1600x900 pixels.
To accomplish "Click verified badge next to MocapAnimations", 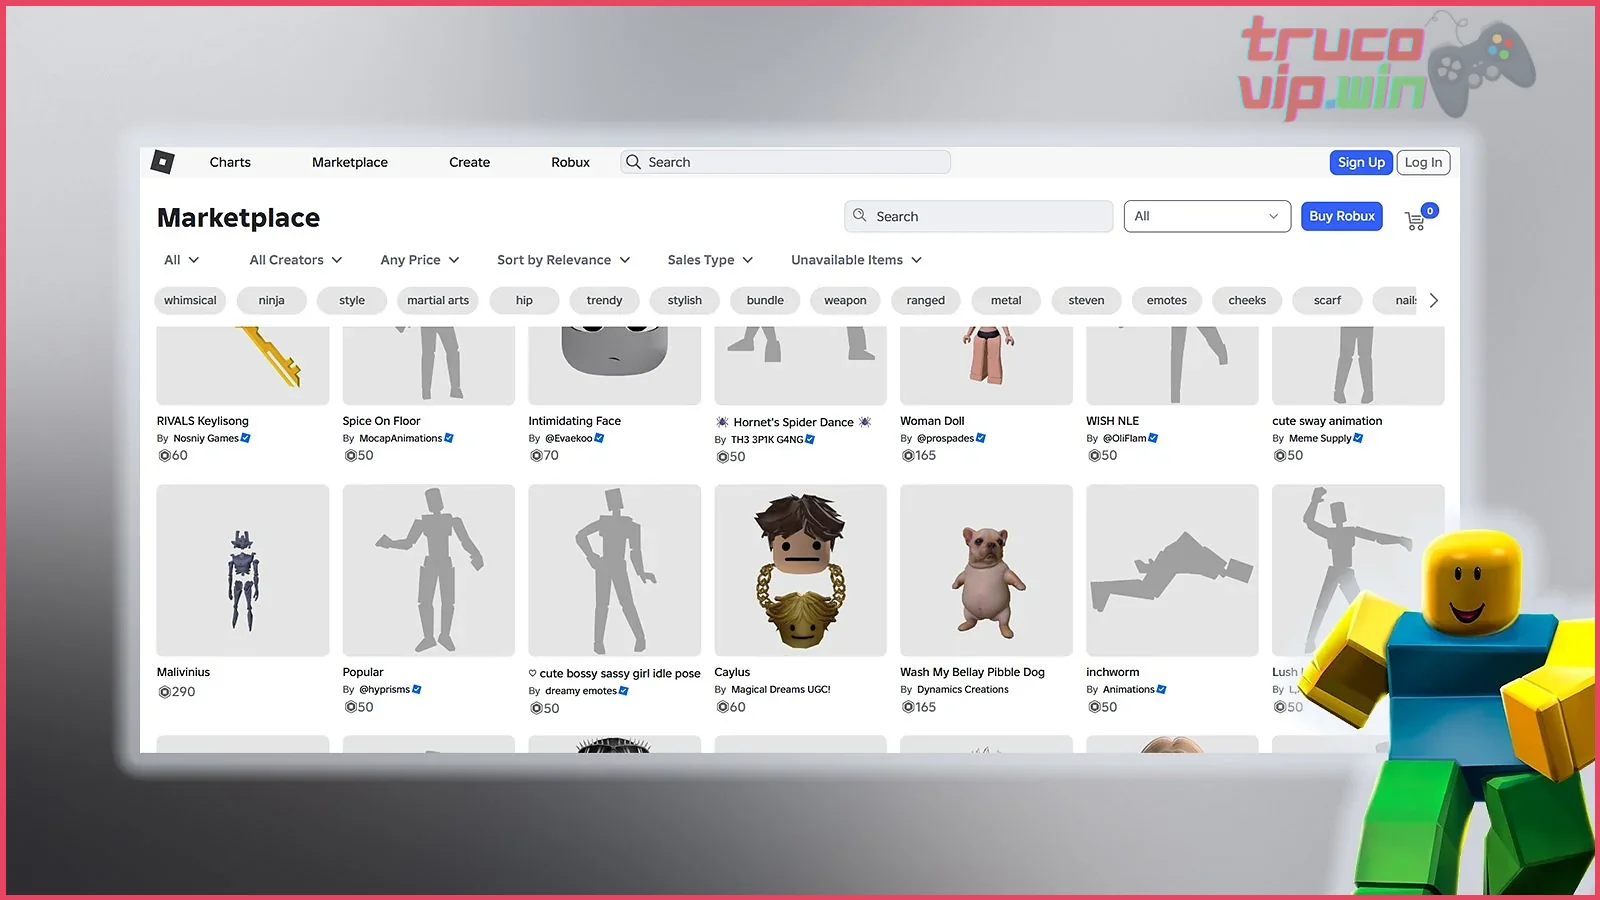I will 449,438.
